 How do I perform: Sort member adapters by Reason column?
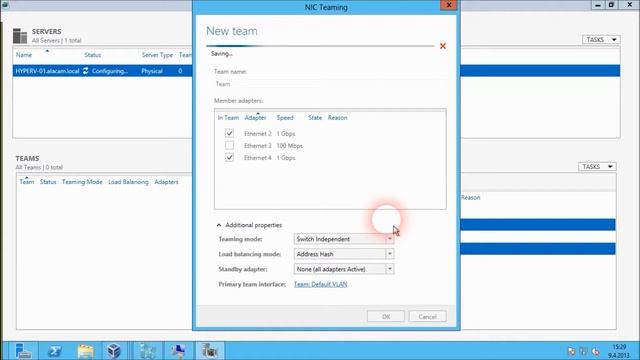(x=338, y=118)
